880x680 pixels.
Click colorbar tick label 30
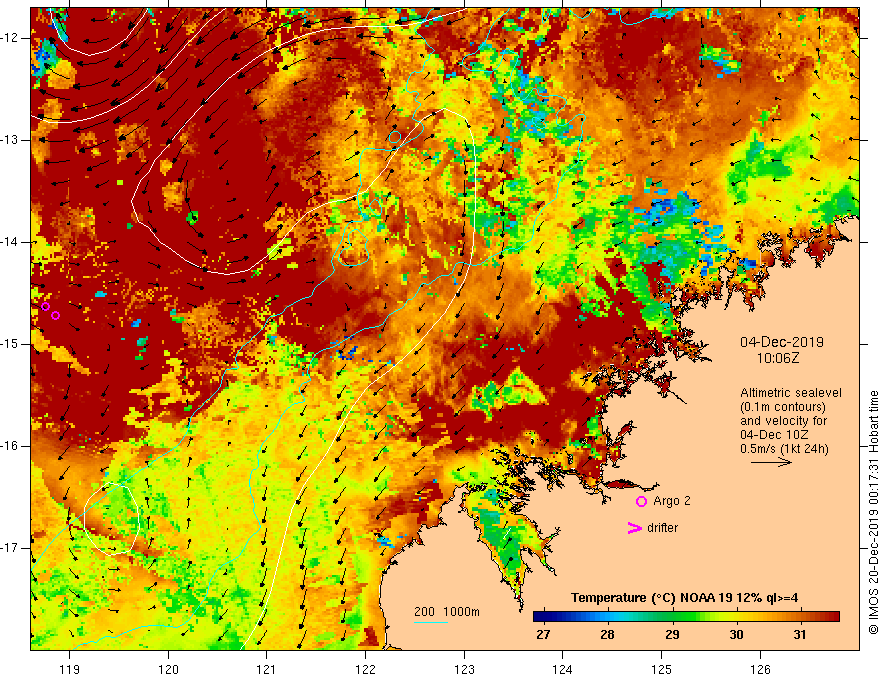736,635
